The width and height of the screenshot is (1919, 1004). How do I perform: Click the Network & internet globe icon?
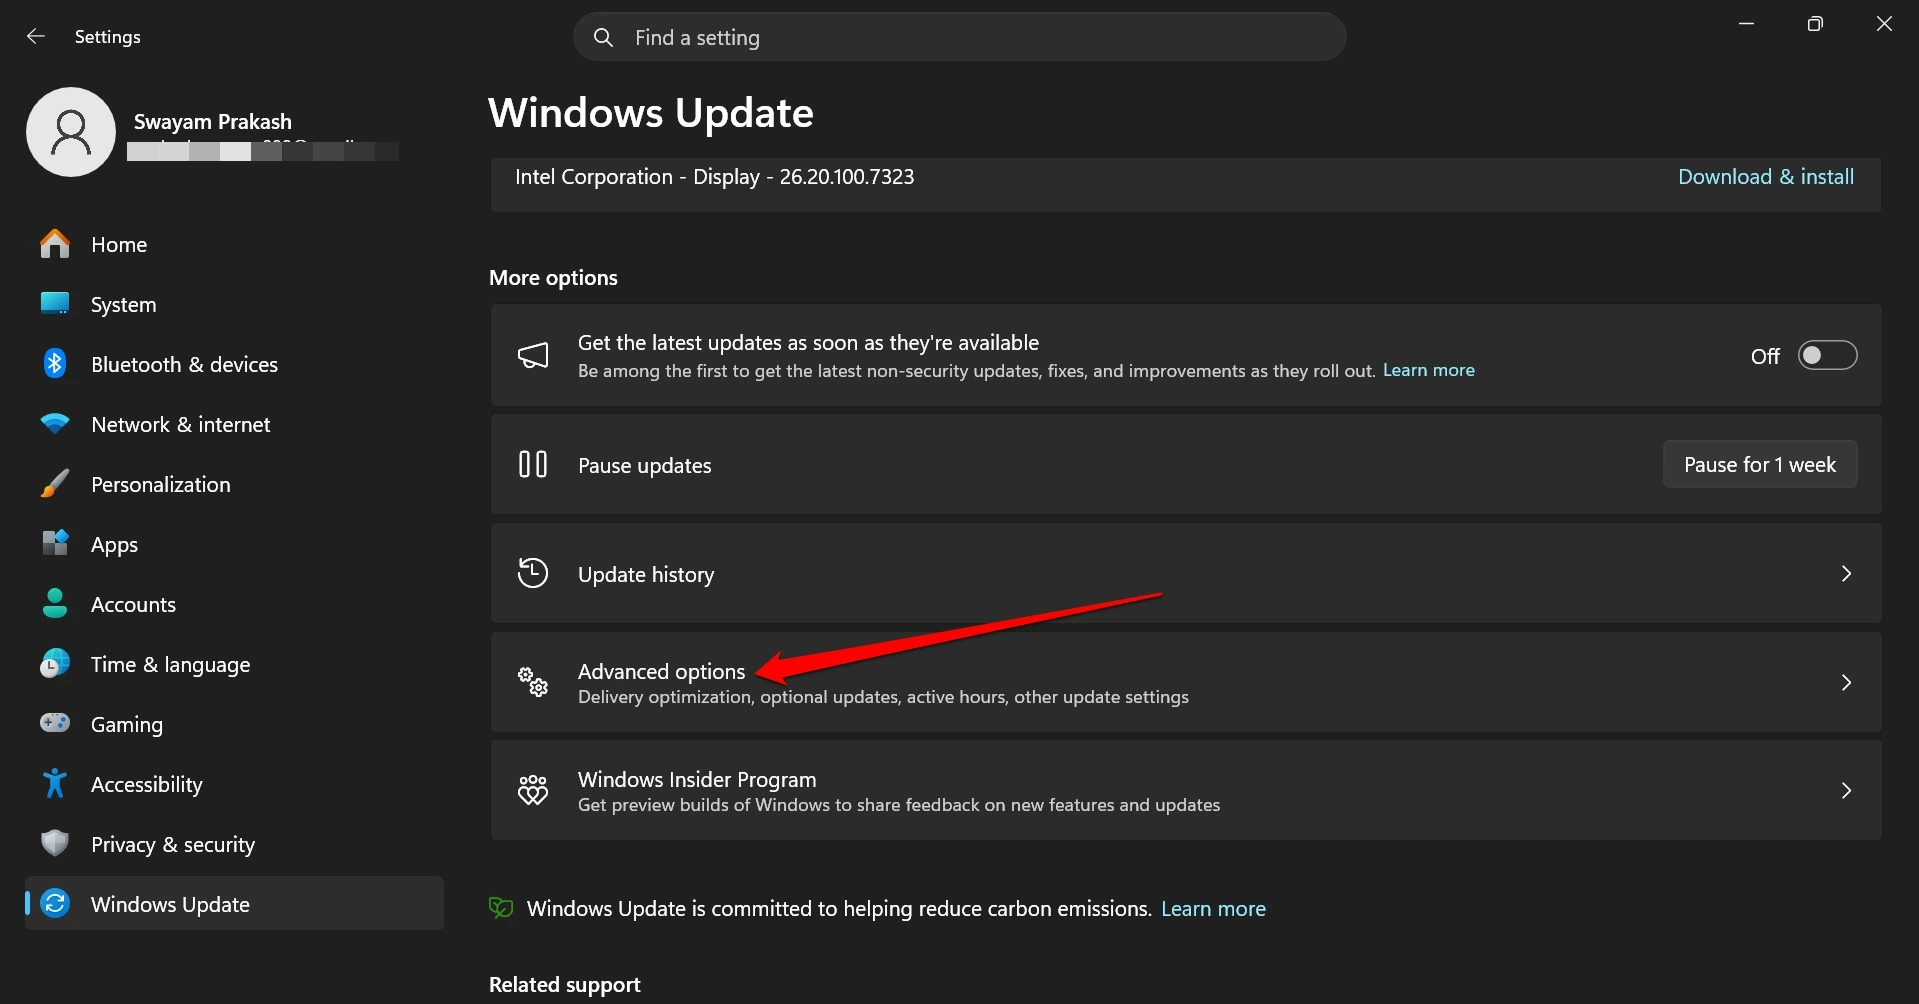coord(54,423)
